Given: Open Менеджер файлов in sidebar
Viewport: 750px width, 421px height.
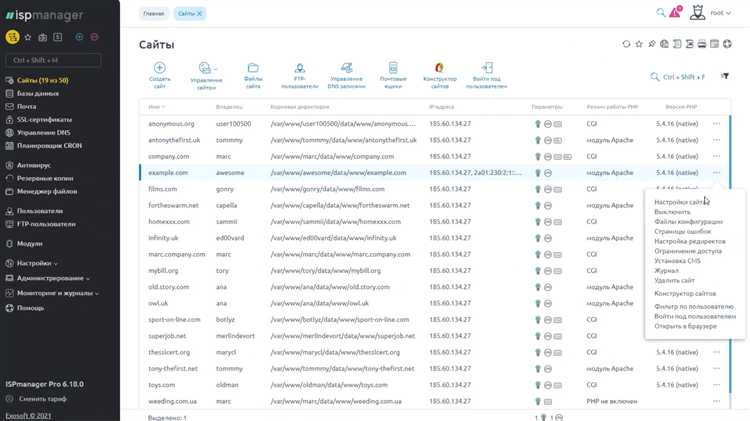Looking at the screenshot, I should [46, 191].
